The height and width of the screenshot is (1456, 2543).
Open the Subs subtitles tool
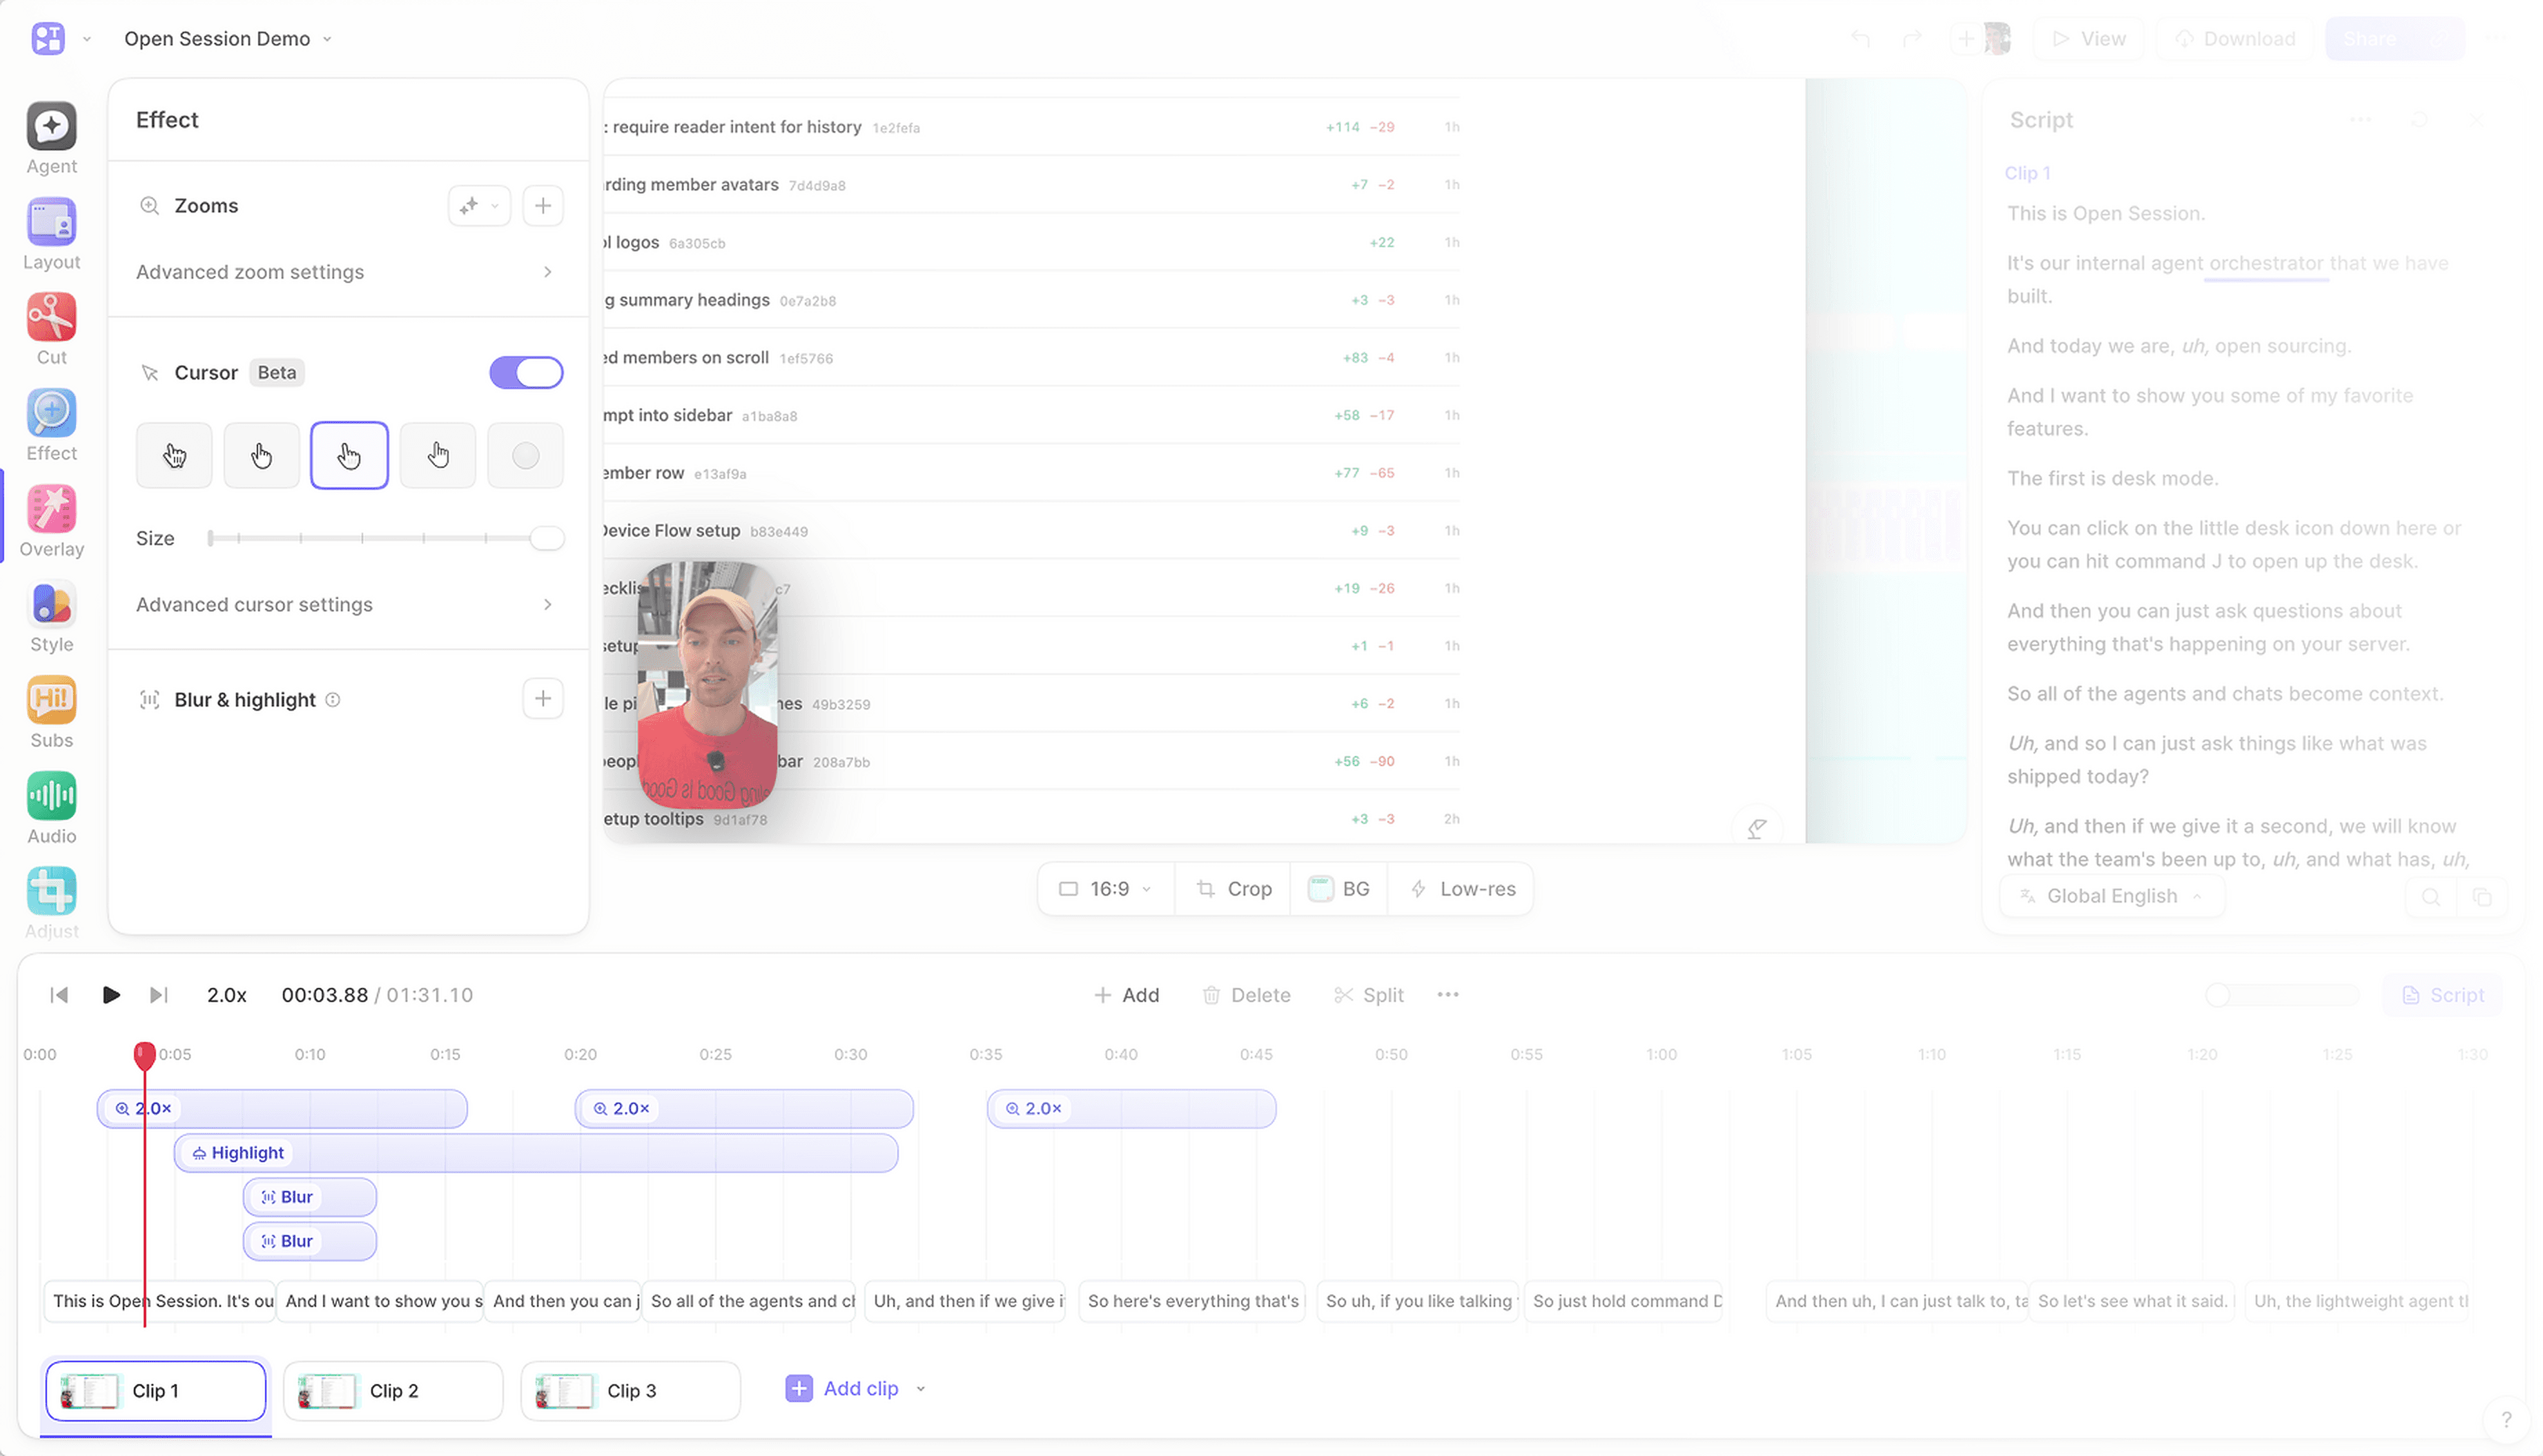pos(51,712)
